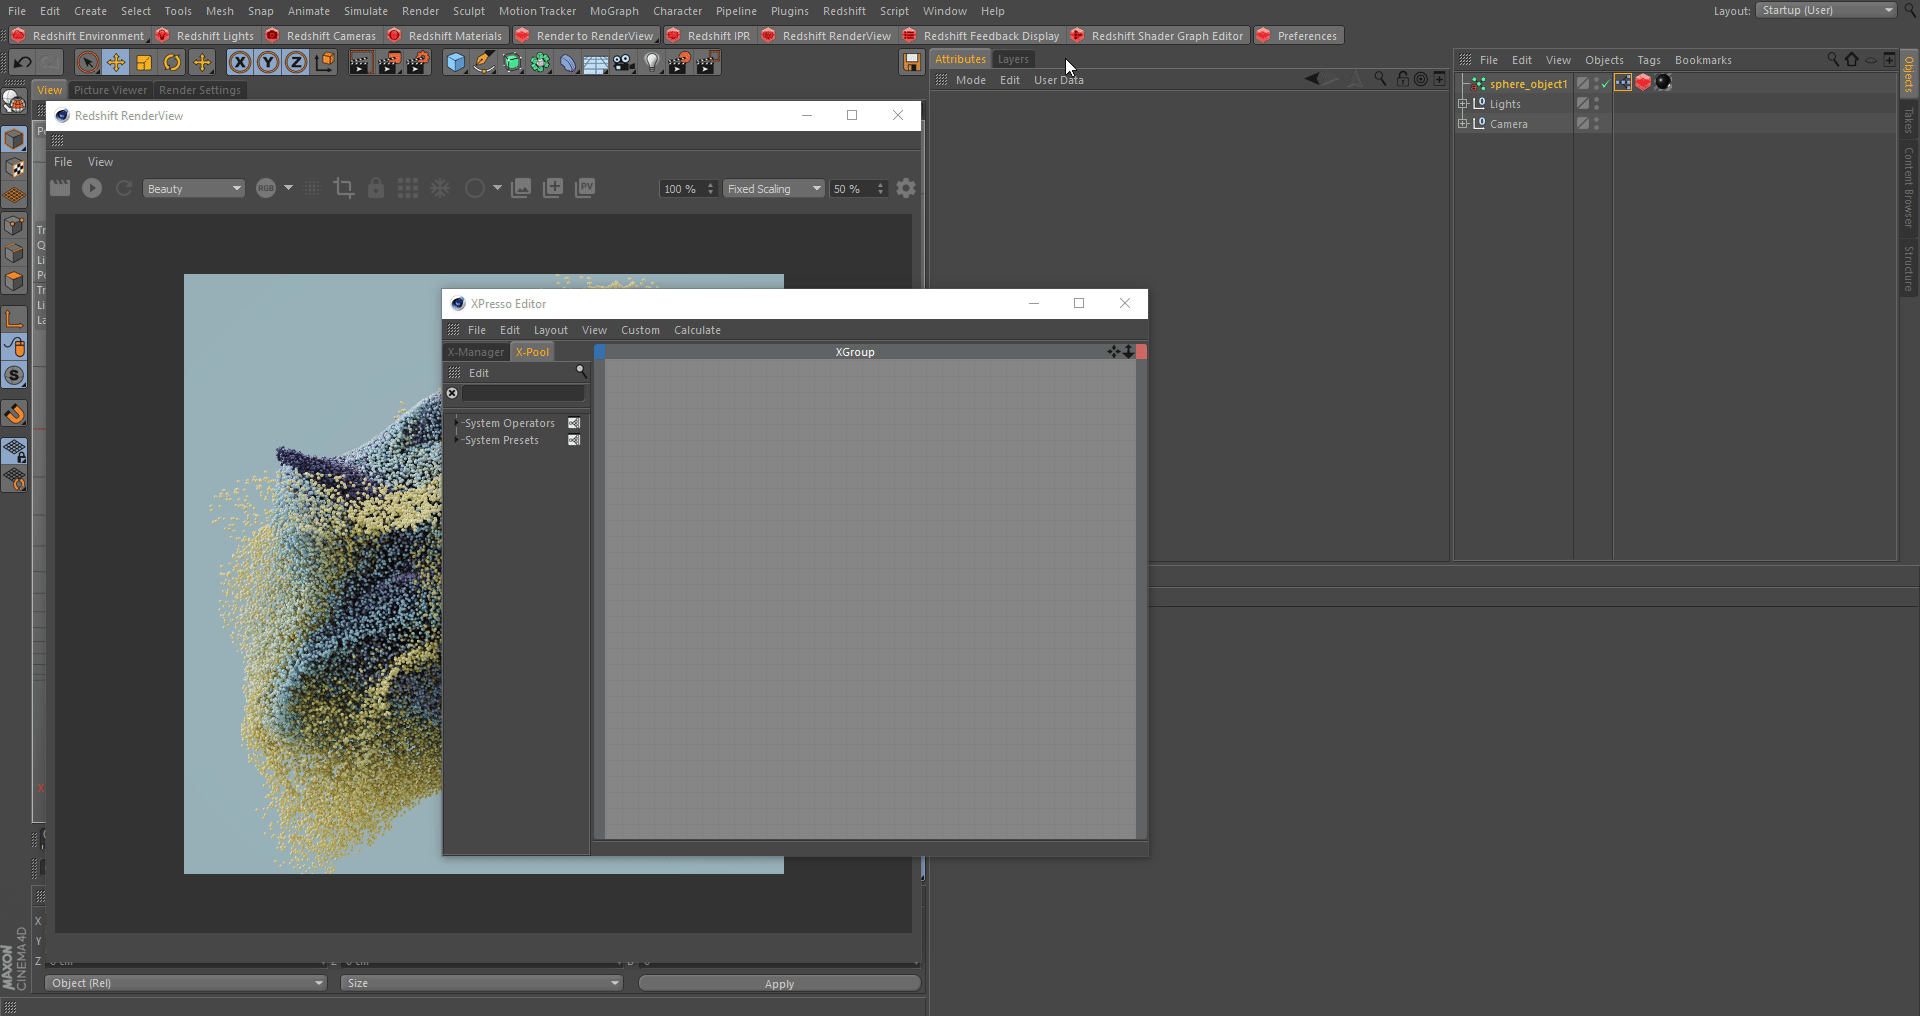Pick the Rotate tool
This screenshot has width=1920, height=1016.
click(x=172, y=63)
